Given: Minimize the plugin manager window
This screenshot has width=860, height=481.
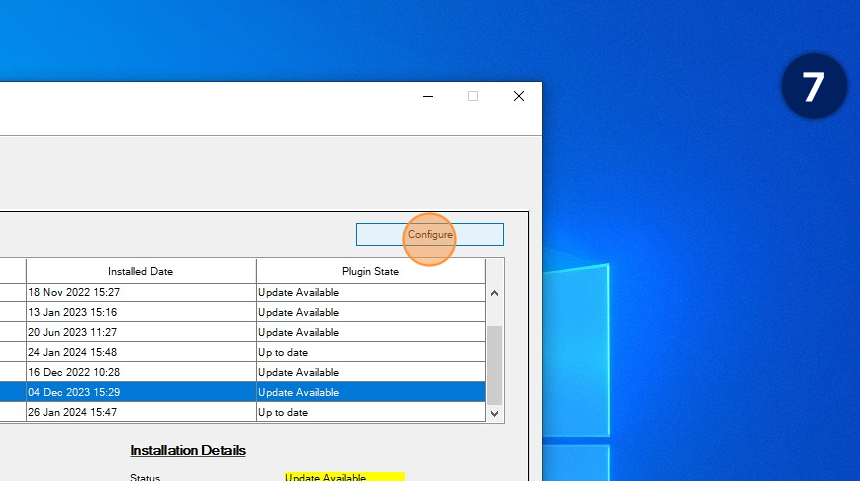Looking at the screenshot, I should pos(428,96).
